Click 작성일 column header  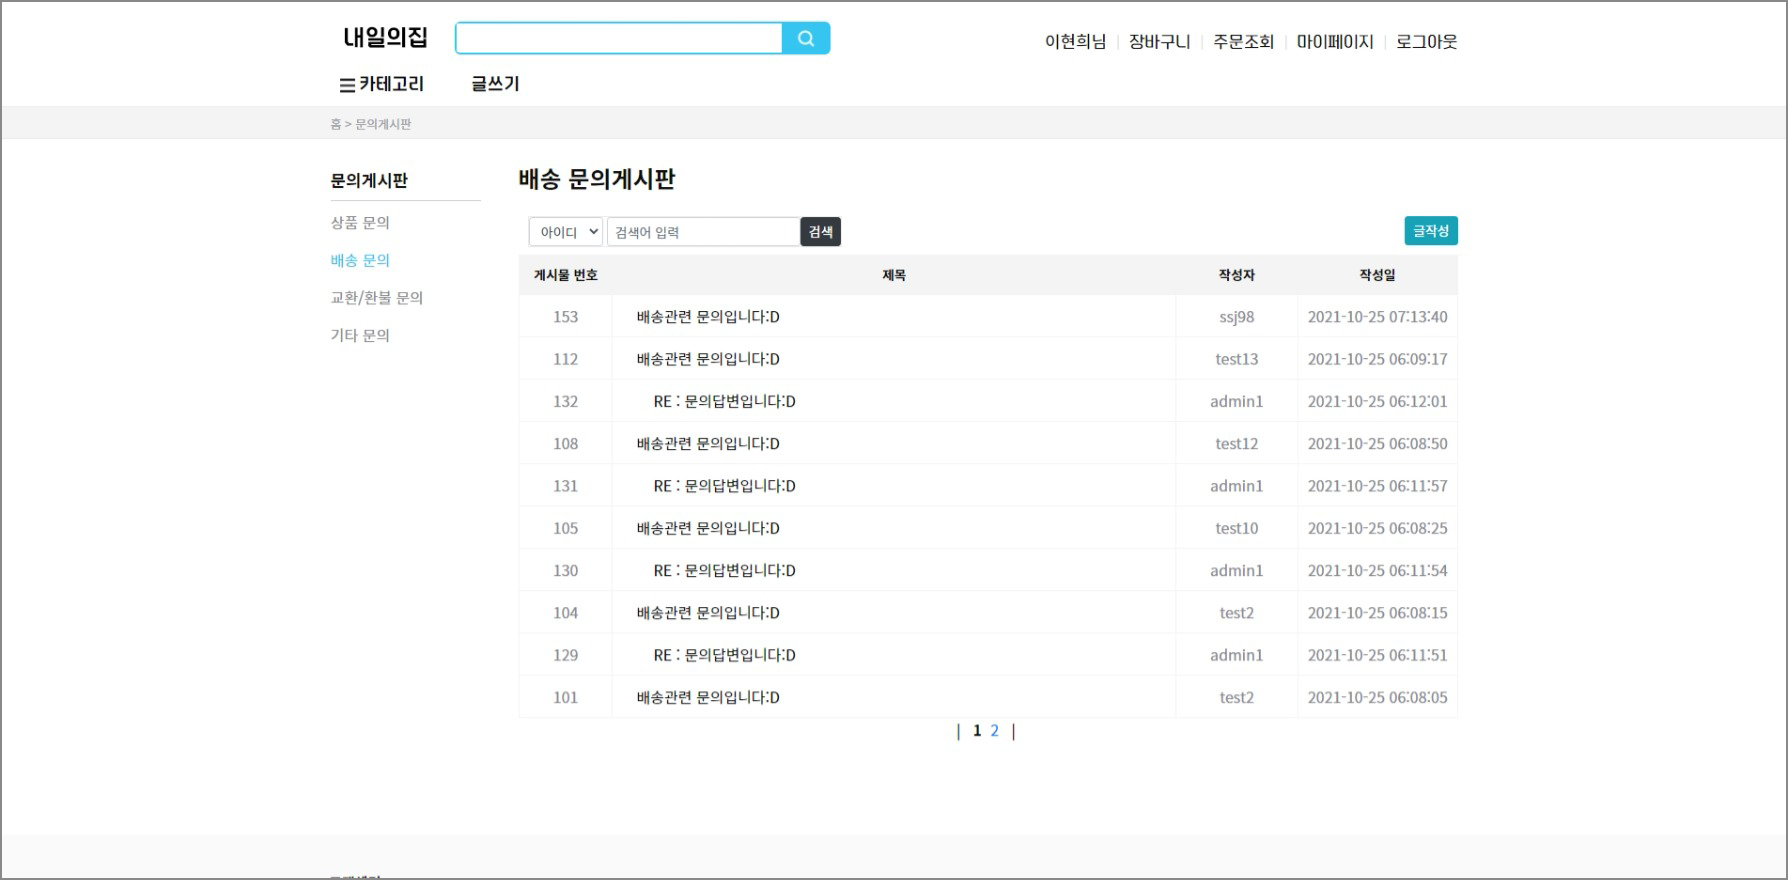(1378, 275)
